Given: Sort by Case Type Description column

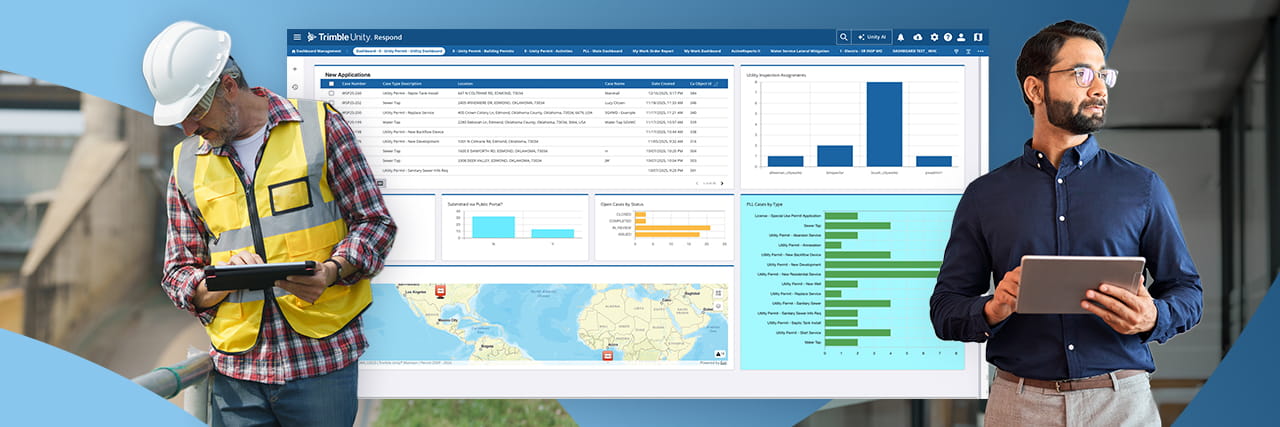Looking at the screenshot, I should [x=402, y=84].
